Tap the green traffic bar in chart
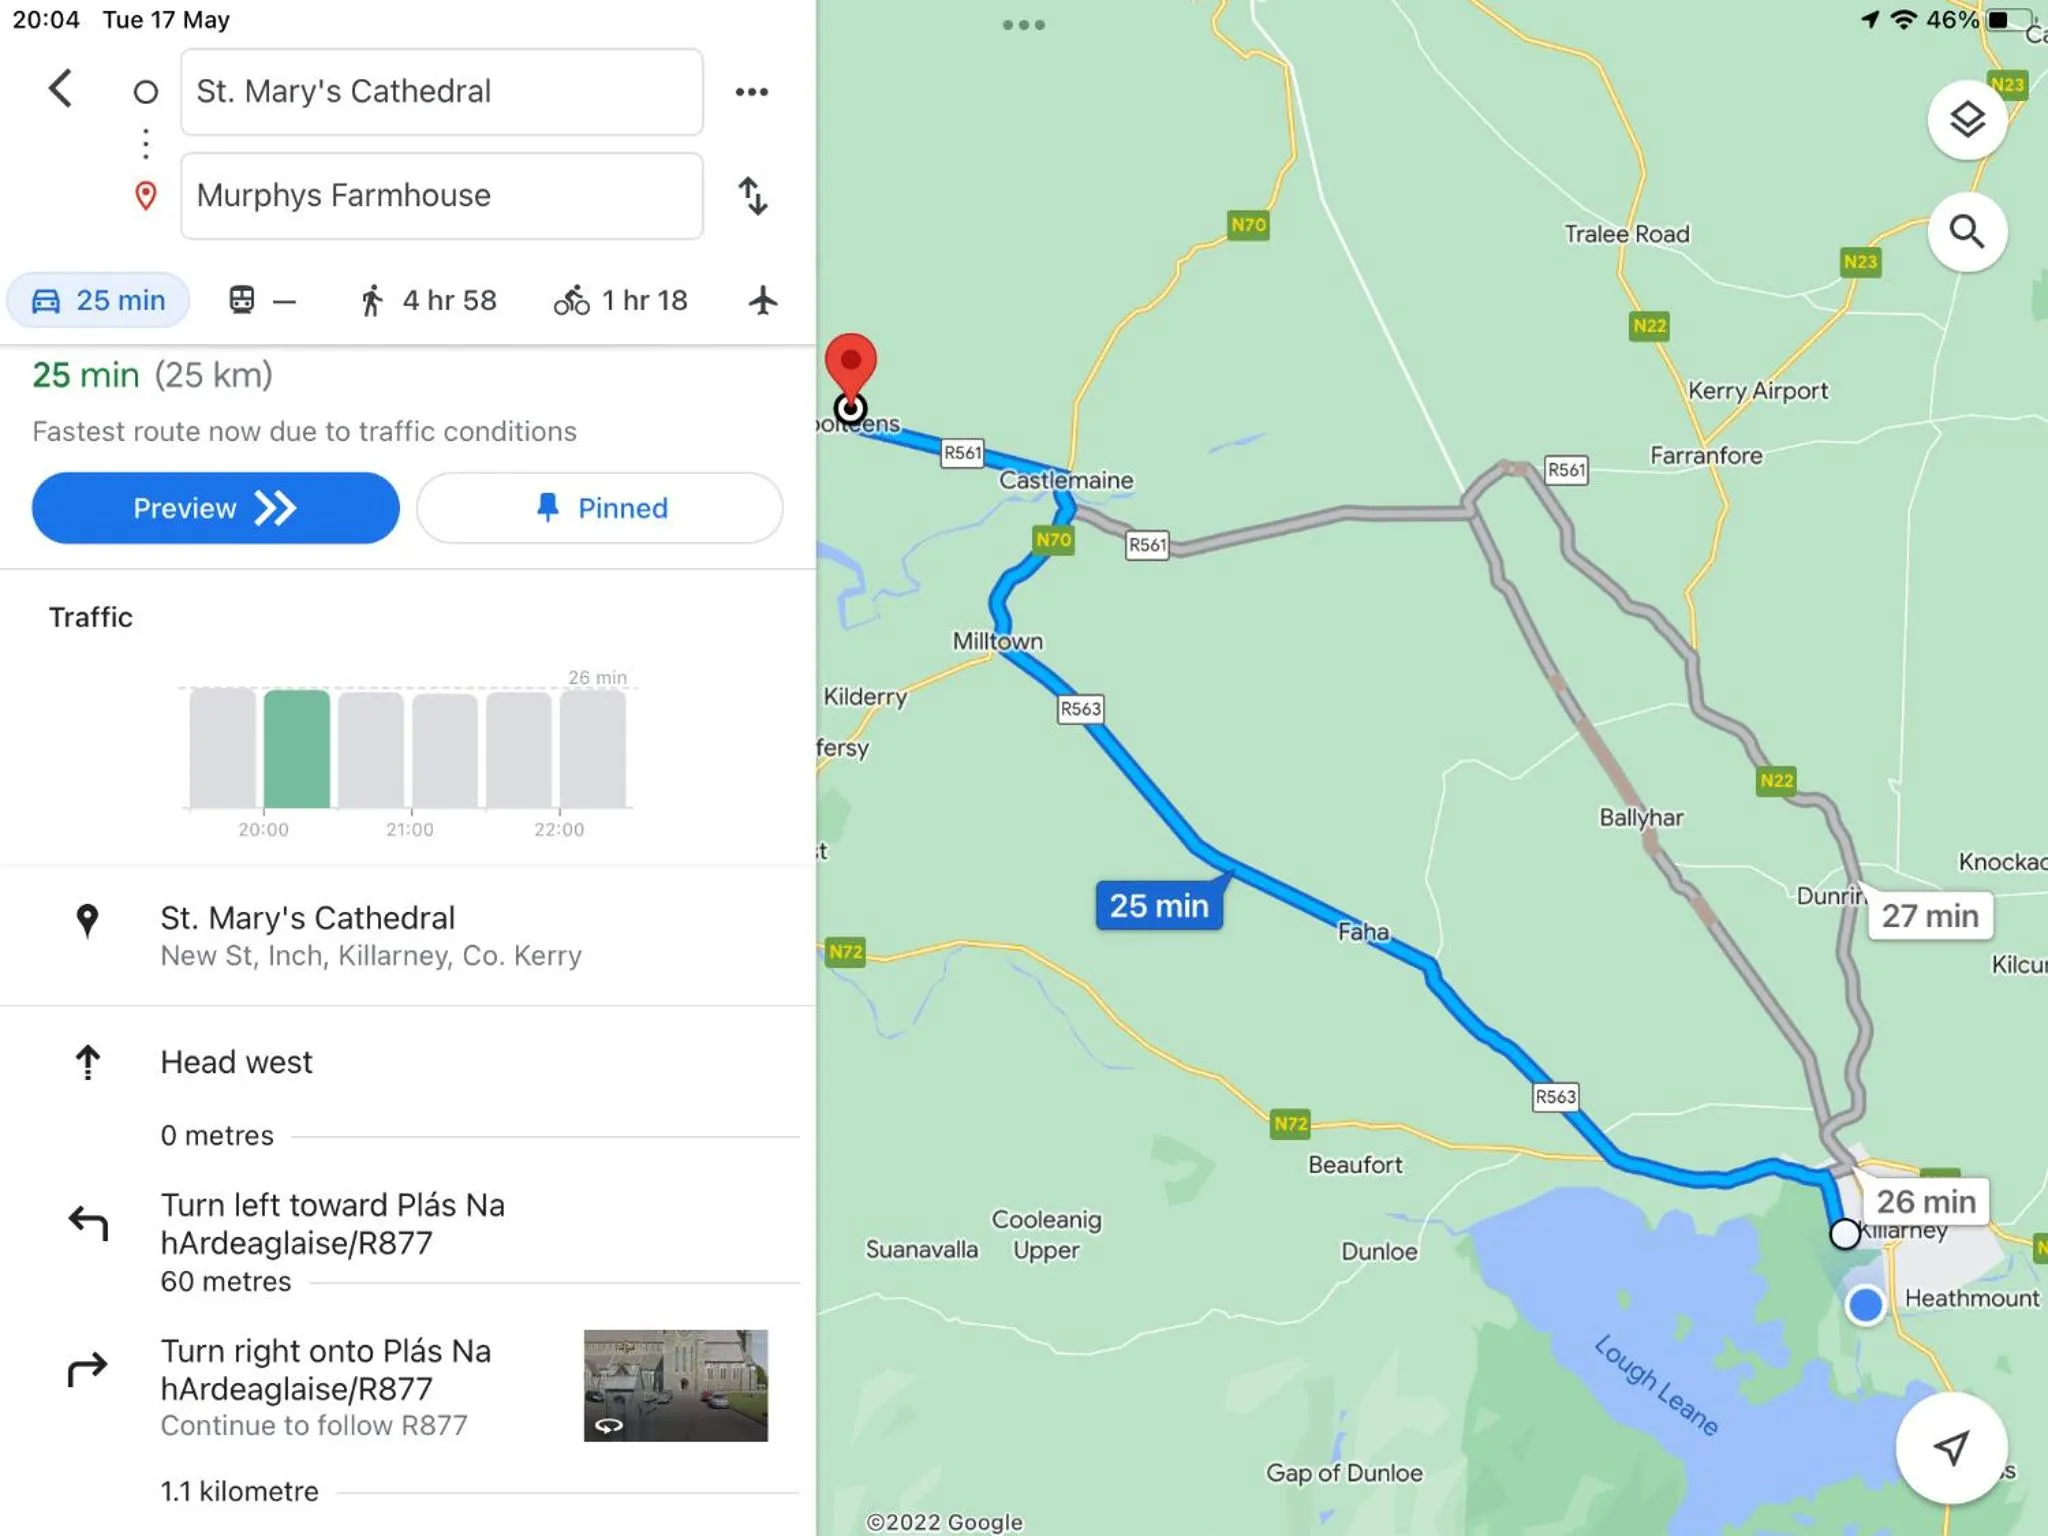Screen dimensions: 2048x1536 (296, 748)
